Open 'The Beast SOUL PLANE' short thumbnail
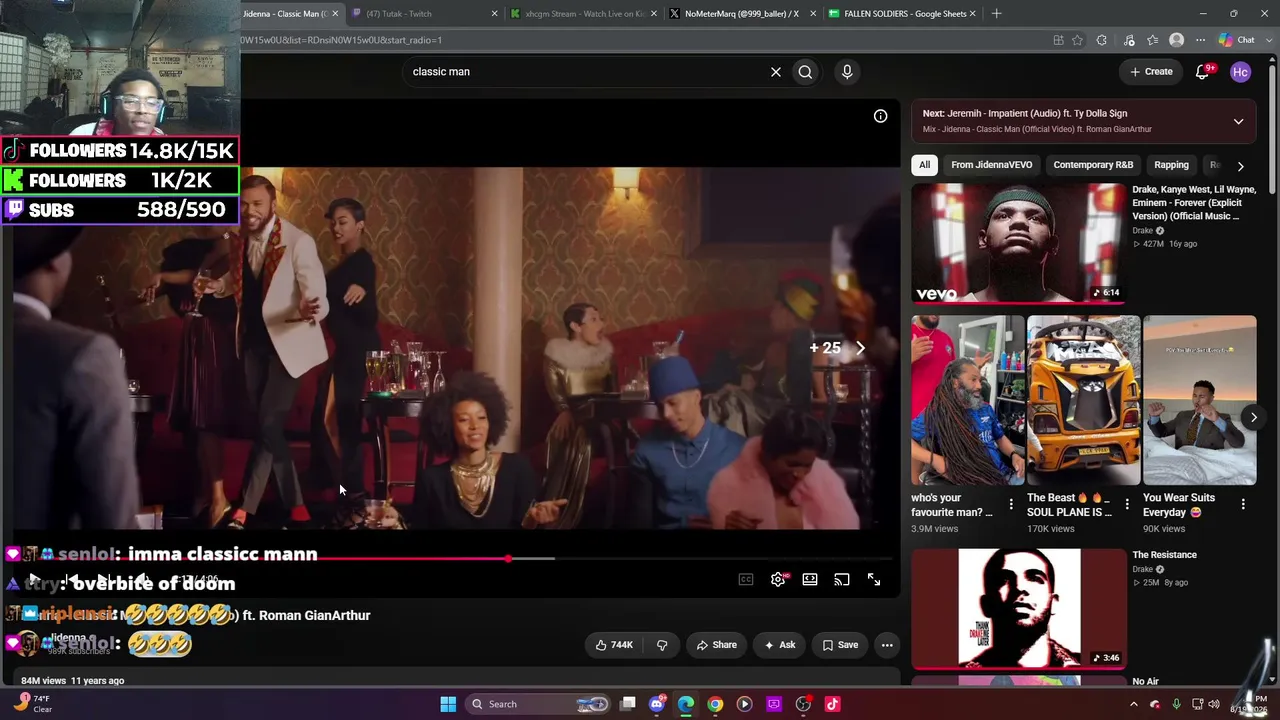 click(1083, 400)
